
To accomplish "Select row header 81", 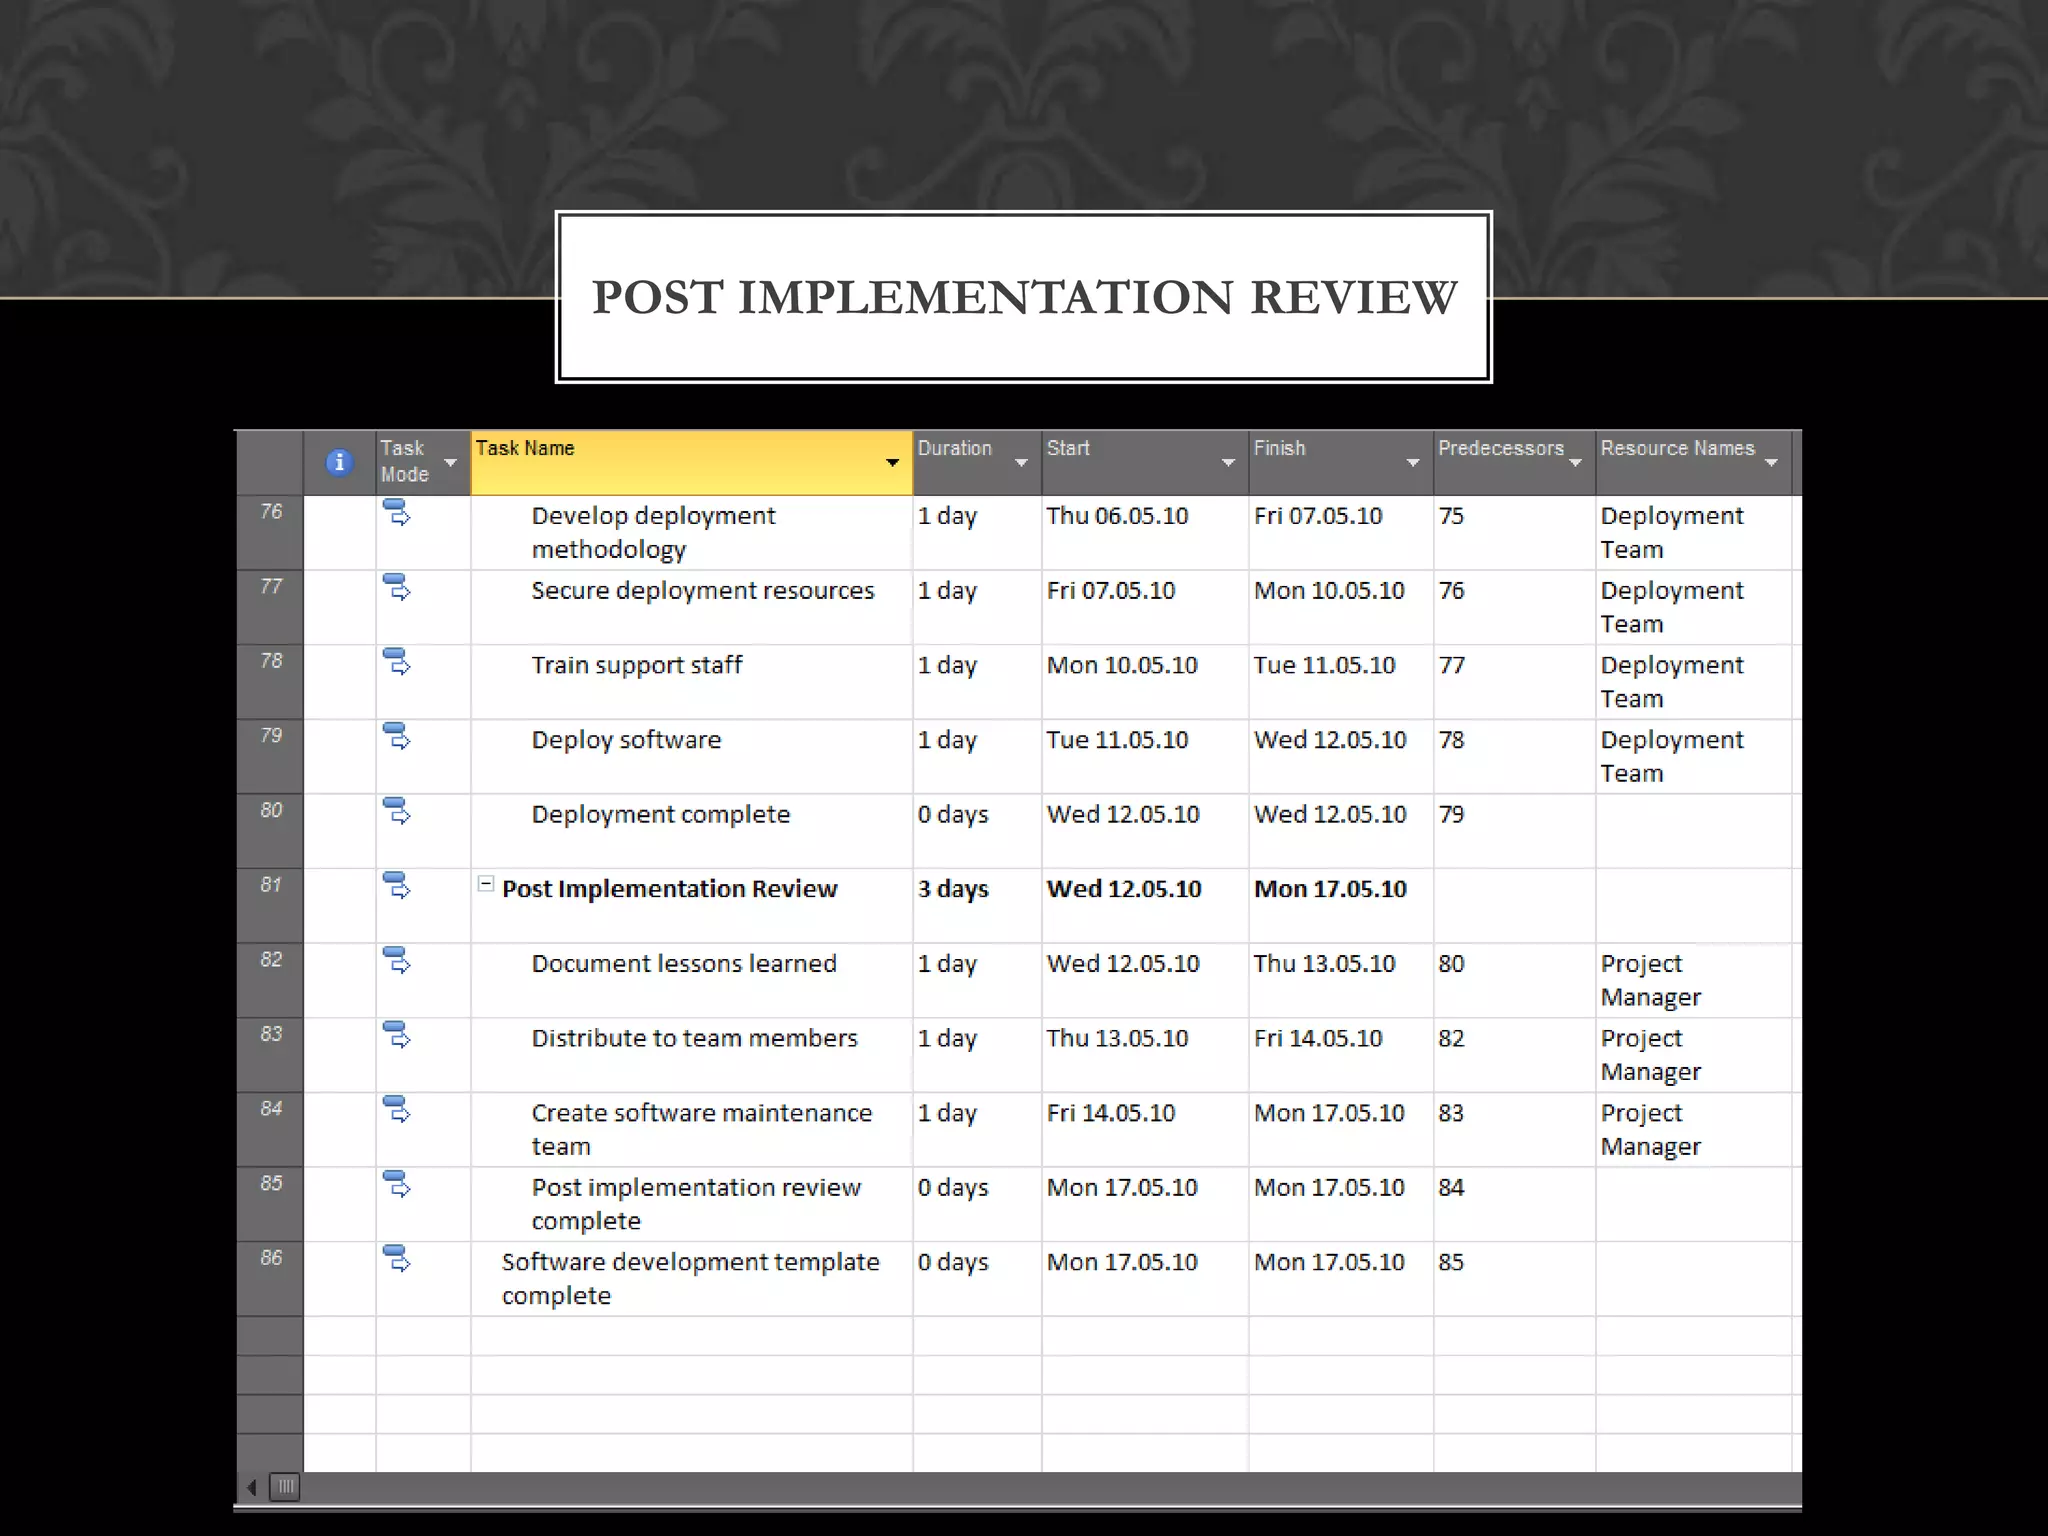I will coord(270,905).
